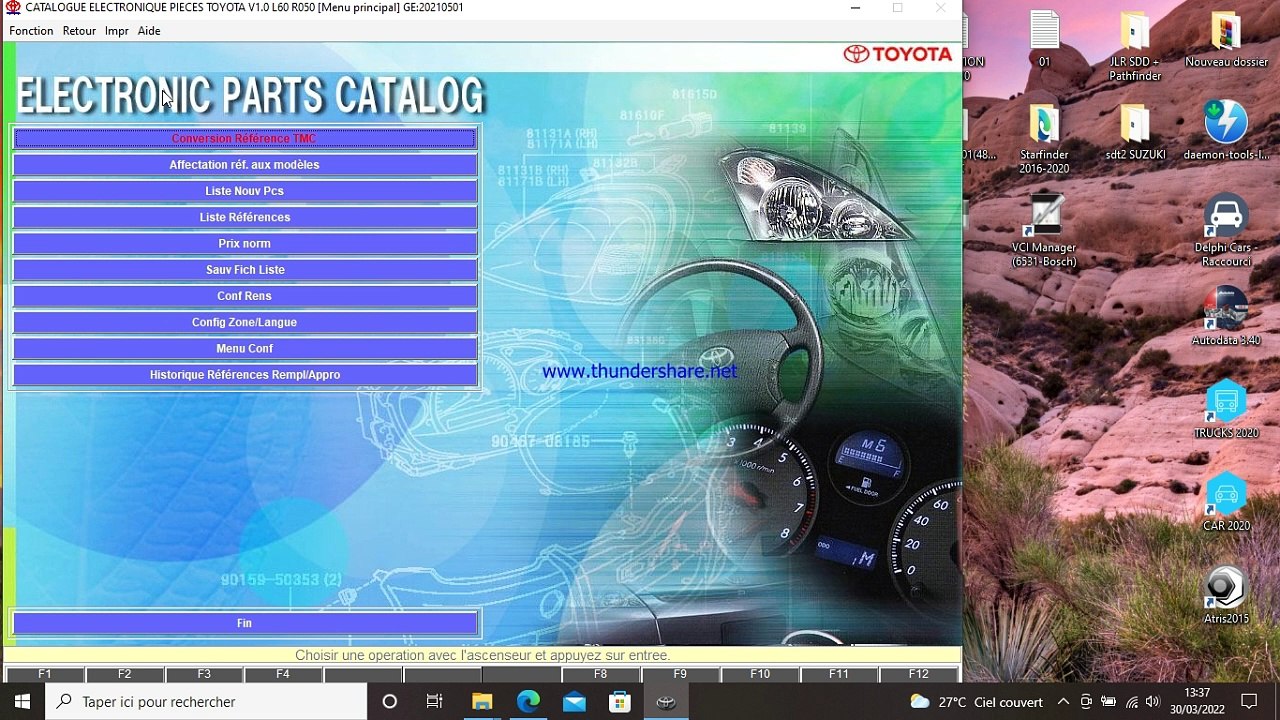This screenshot has width=1280, height=720.
Task: Click the F10 function key button
Action: (760, 674)
